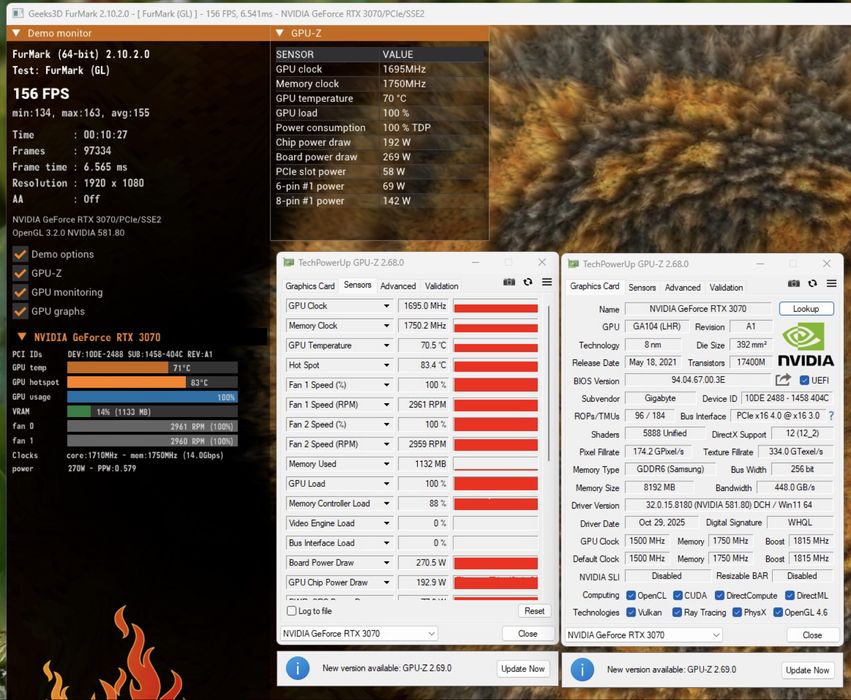This screenshot has width=851, height=700.
Task: Open hamburger menu in GPU-Z Sensors window
Action: (x=547, y=282)
